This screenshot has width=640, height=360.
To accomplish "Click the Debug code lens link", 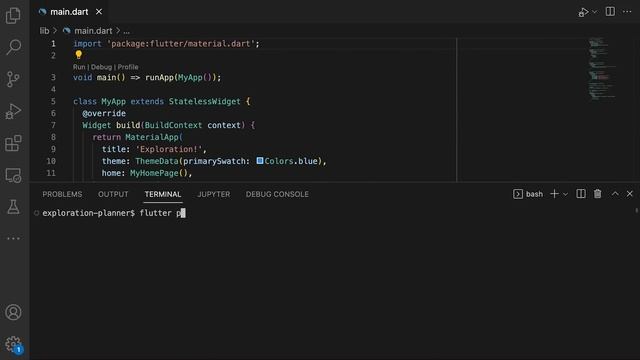I will (x=101, y=67).
